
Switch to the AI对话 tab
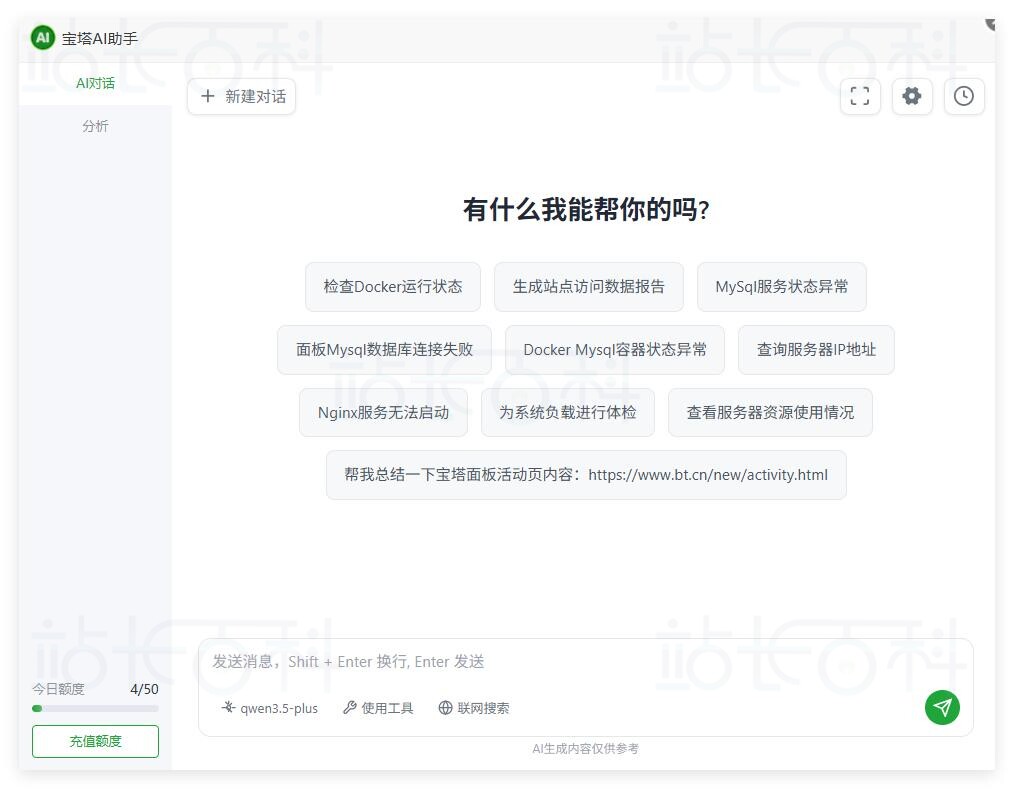point(95,83)
